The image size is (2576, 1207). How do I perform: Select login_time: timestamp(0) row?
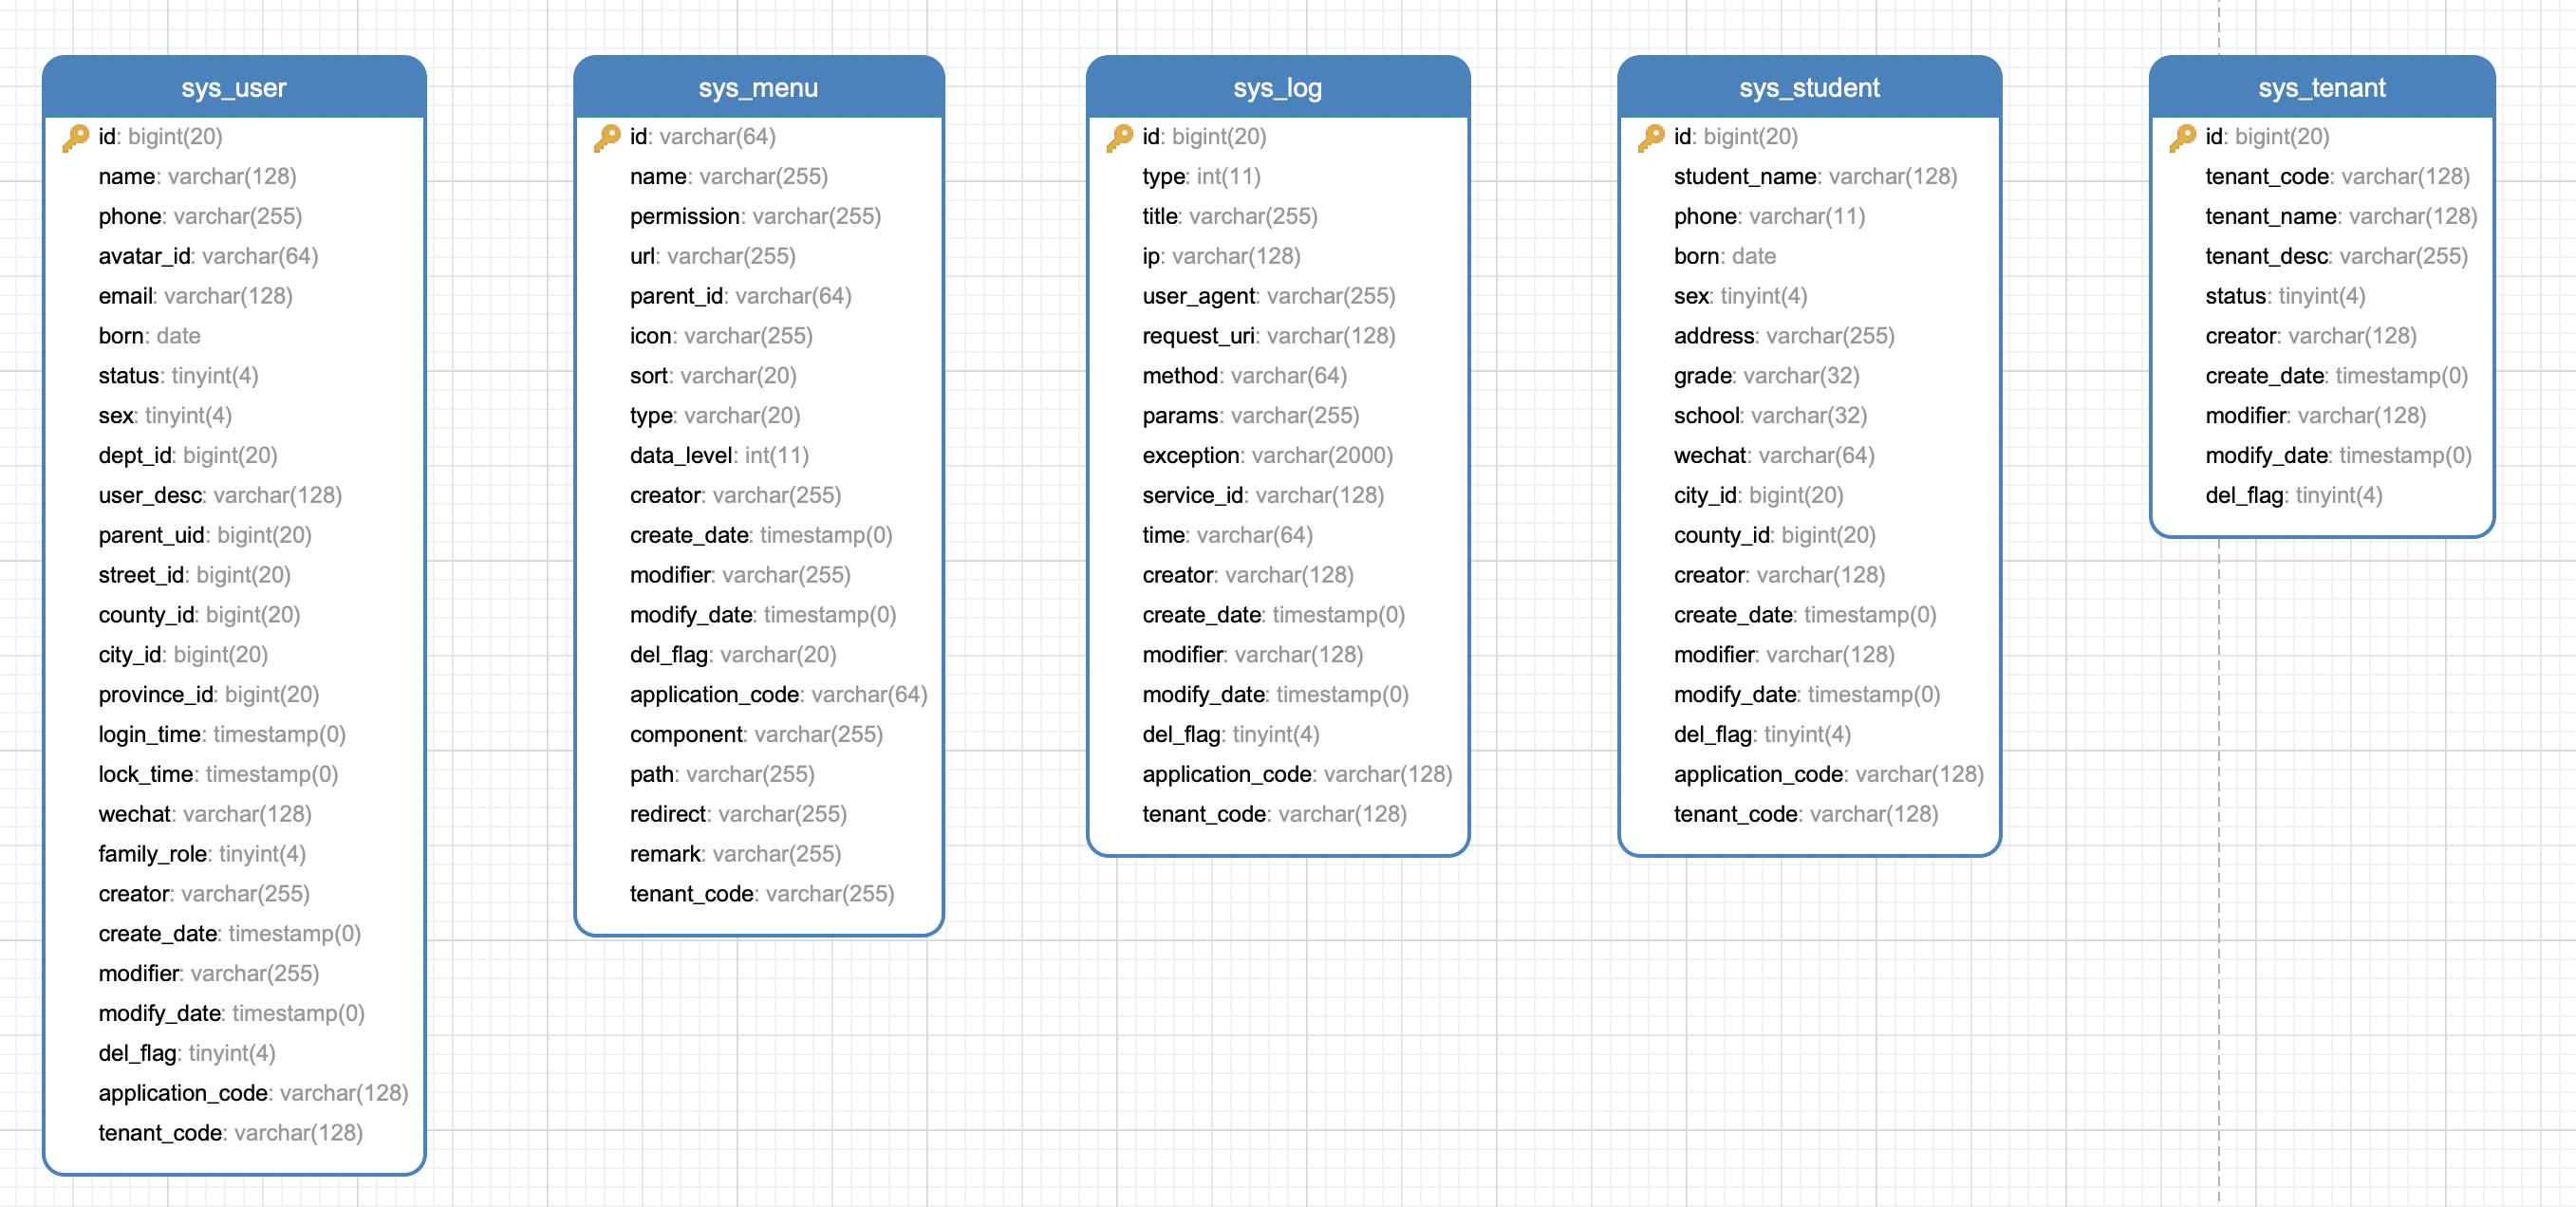tap(222, 735)
